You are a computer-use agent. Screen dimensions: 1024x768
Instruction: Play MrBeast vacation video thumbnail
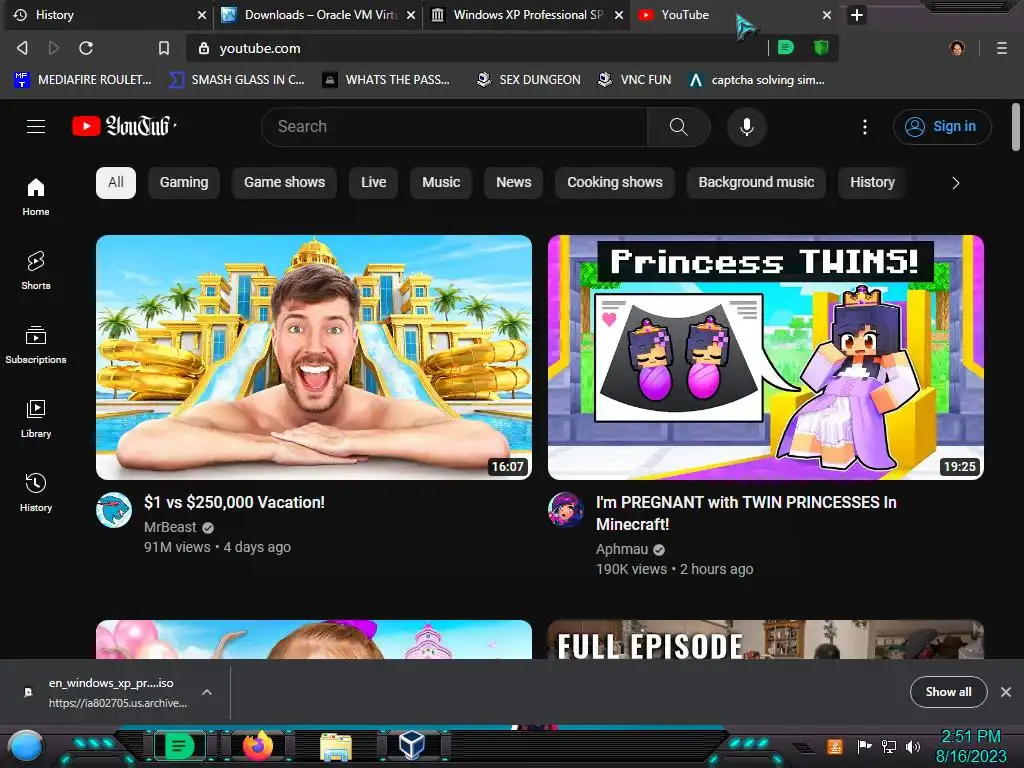point(314,357)
